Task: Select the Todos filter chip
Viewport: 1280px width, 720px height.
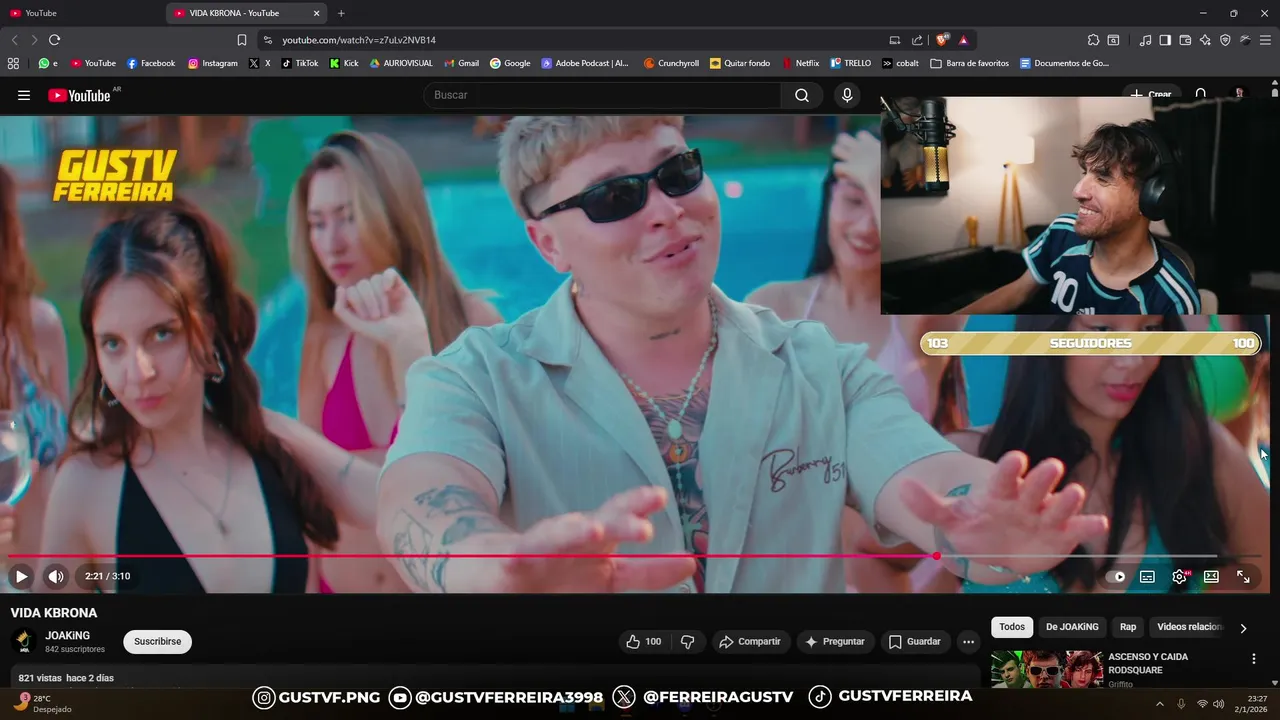Action: coord(1012,627)
